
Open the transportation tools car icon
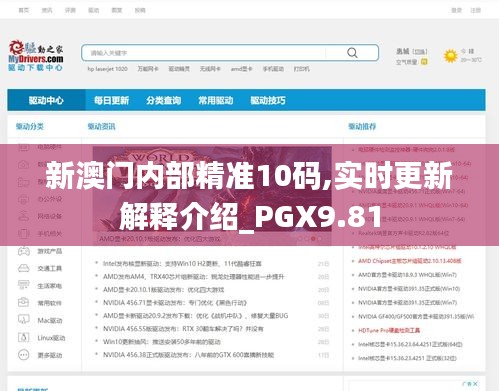[23, 268]
